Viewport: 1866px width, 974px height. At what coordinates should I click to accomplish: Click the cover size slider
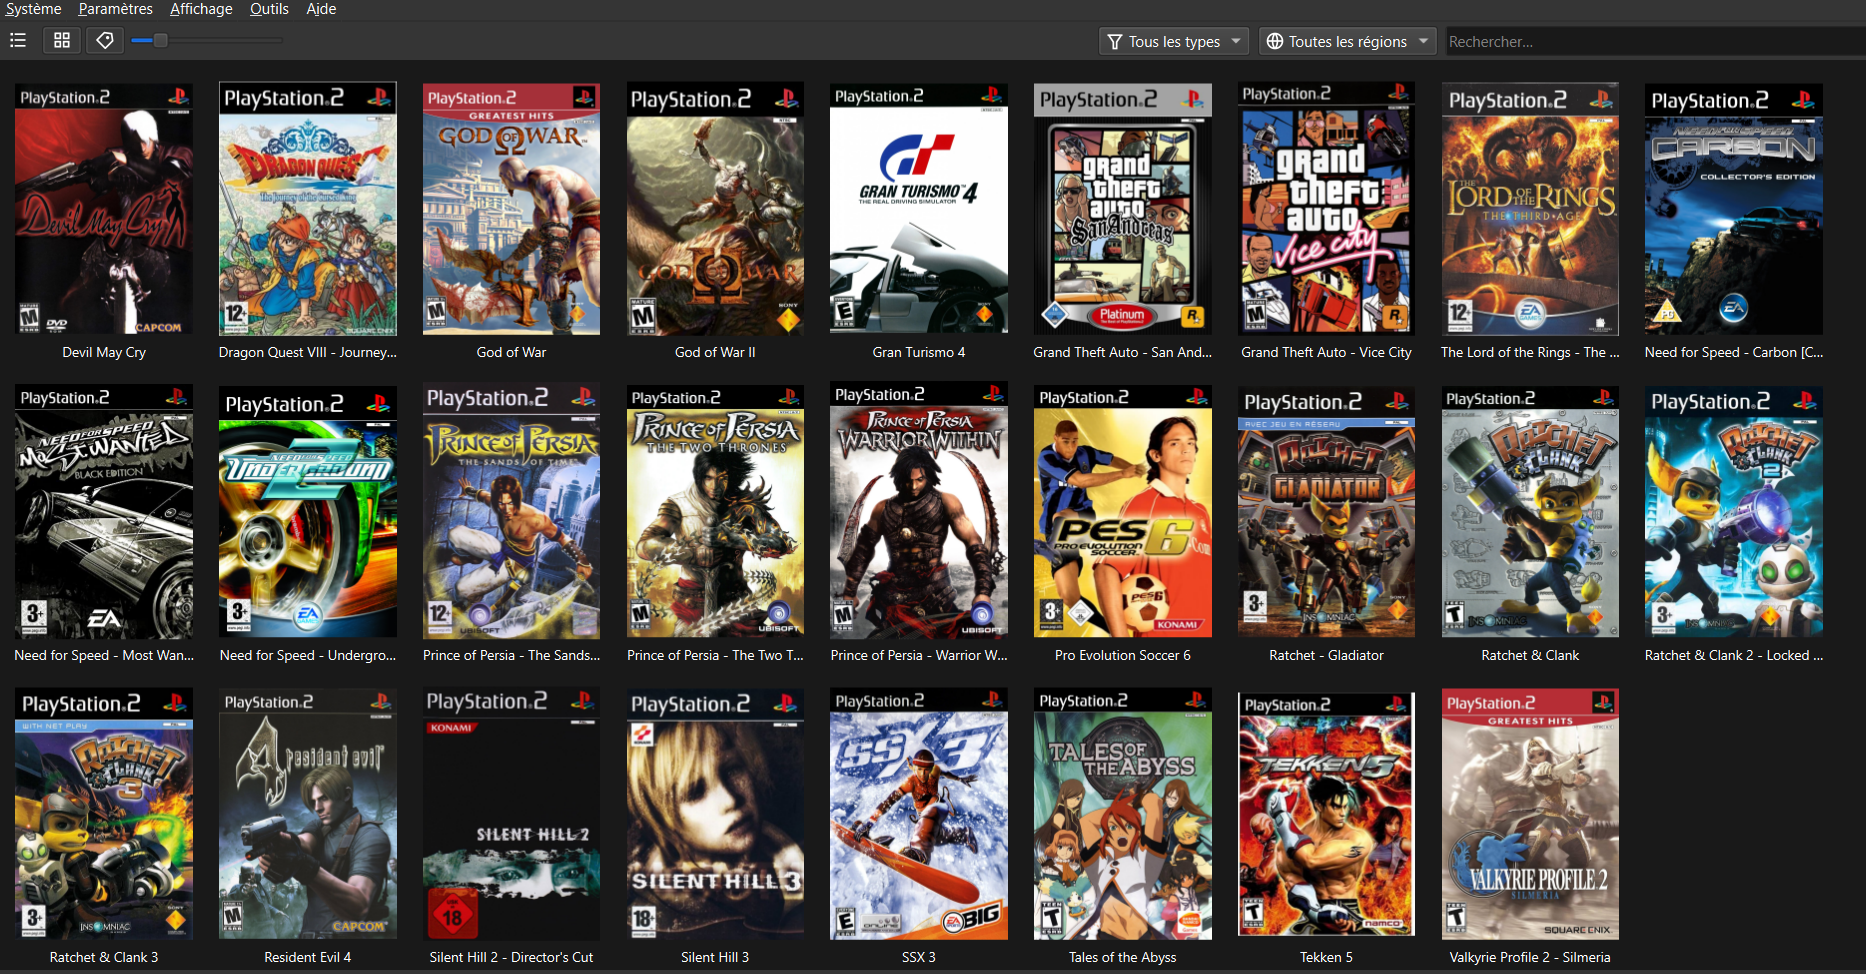tap(207, 41)
